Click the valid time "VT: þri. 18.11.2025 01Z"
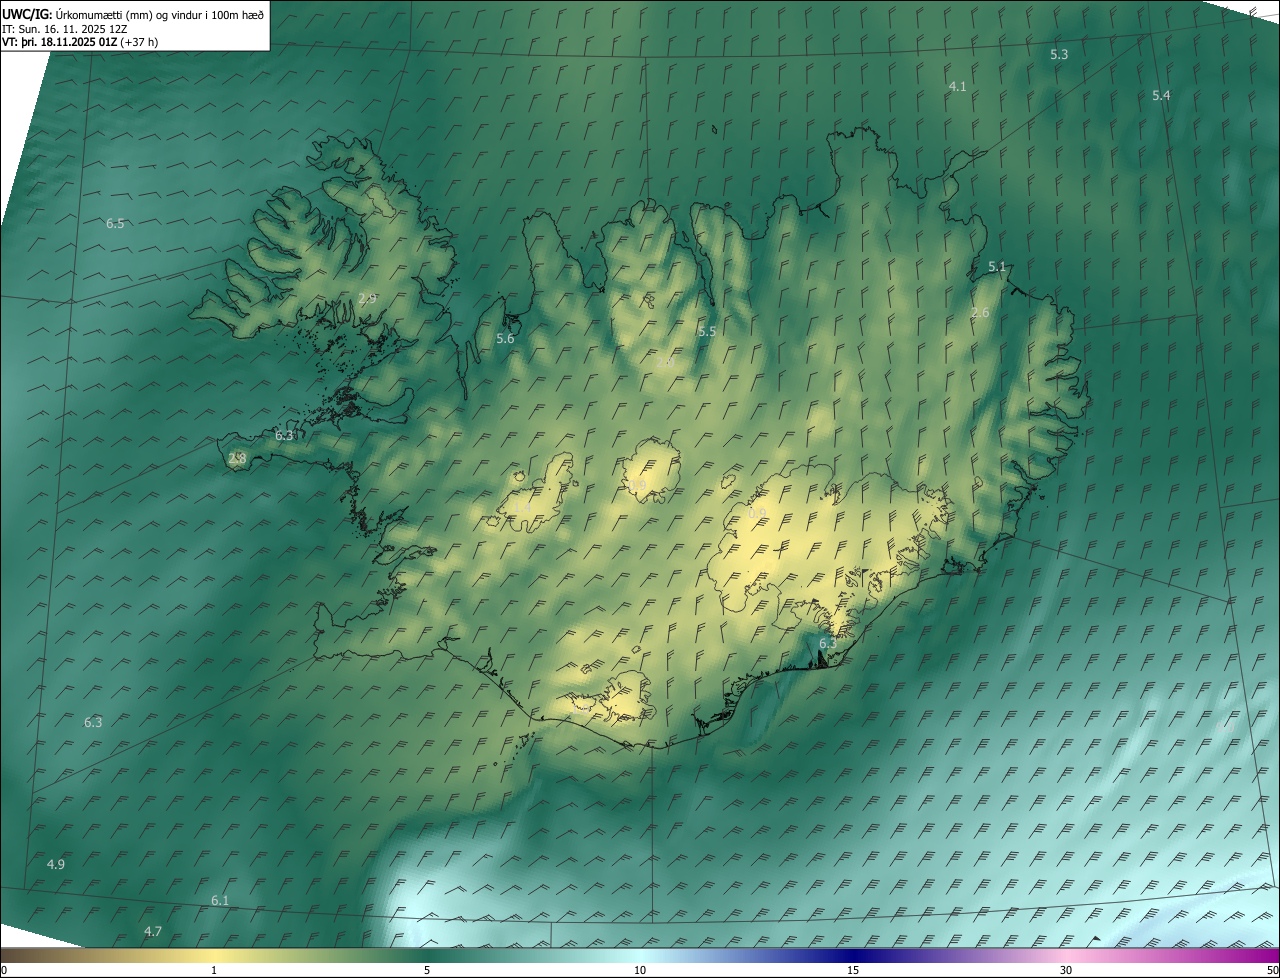1280x978 pixels. coord(59,42)
